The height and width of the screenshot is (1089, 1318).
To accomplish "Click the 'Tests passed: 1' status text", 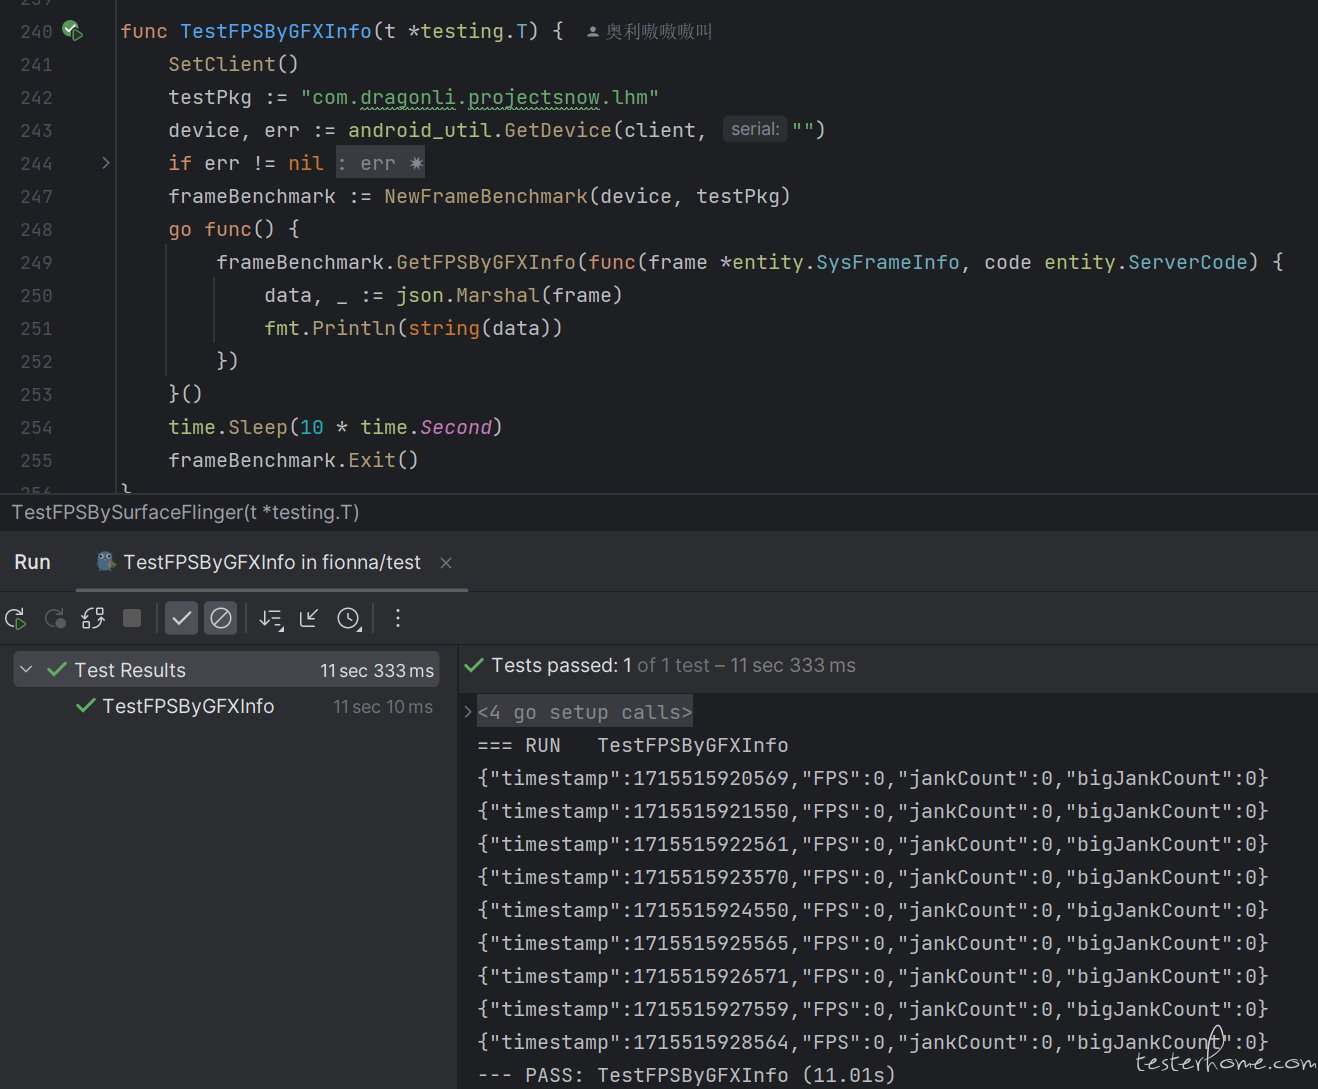I will click(561, 666).
